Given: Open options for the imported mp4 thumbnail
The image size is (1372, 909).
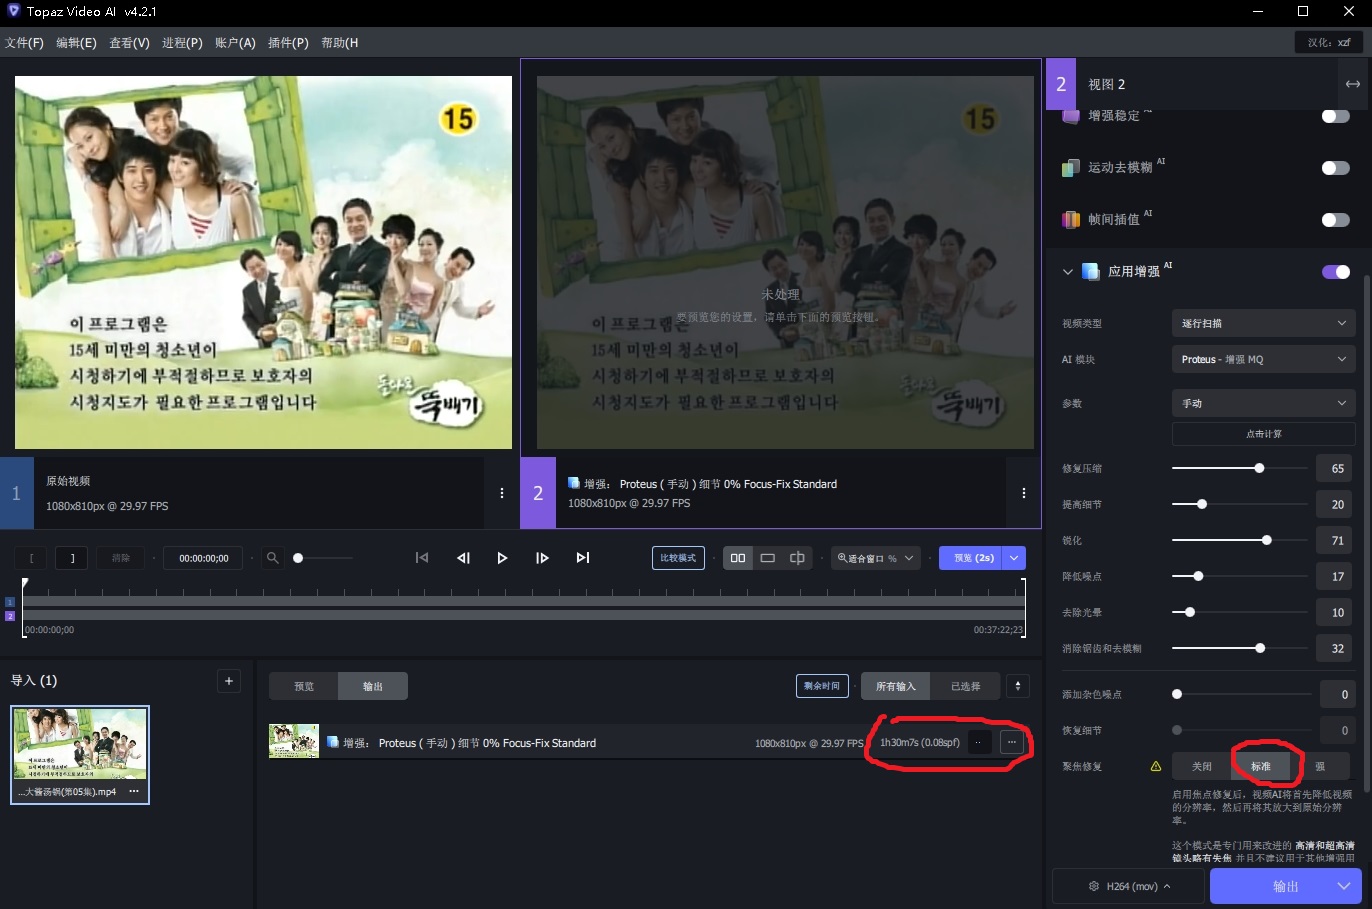Looking at the screenshot, I should coord(134,791).
